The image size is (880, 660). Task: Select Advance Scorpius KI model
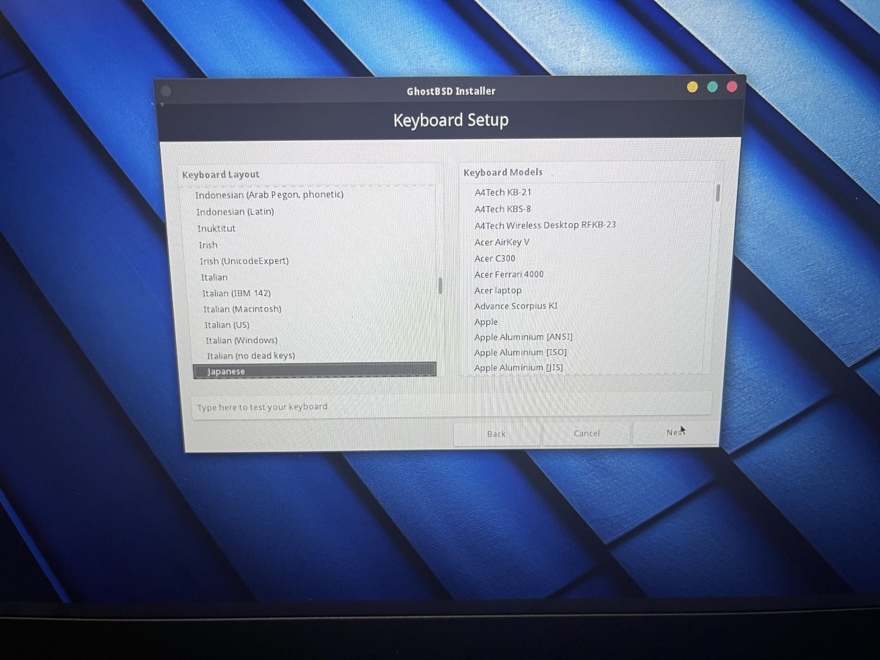(x=515, y=306)
